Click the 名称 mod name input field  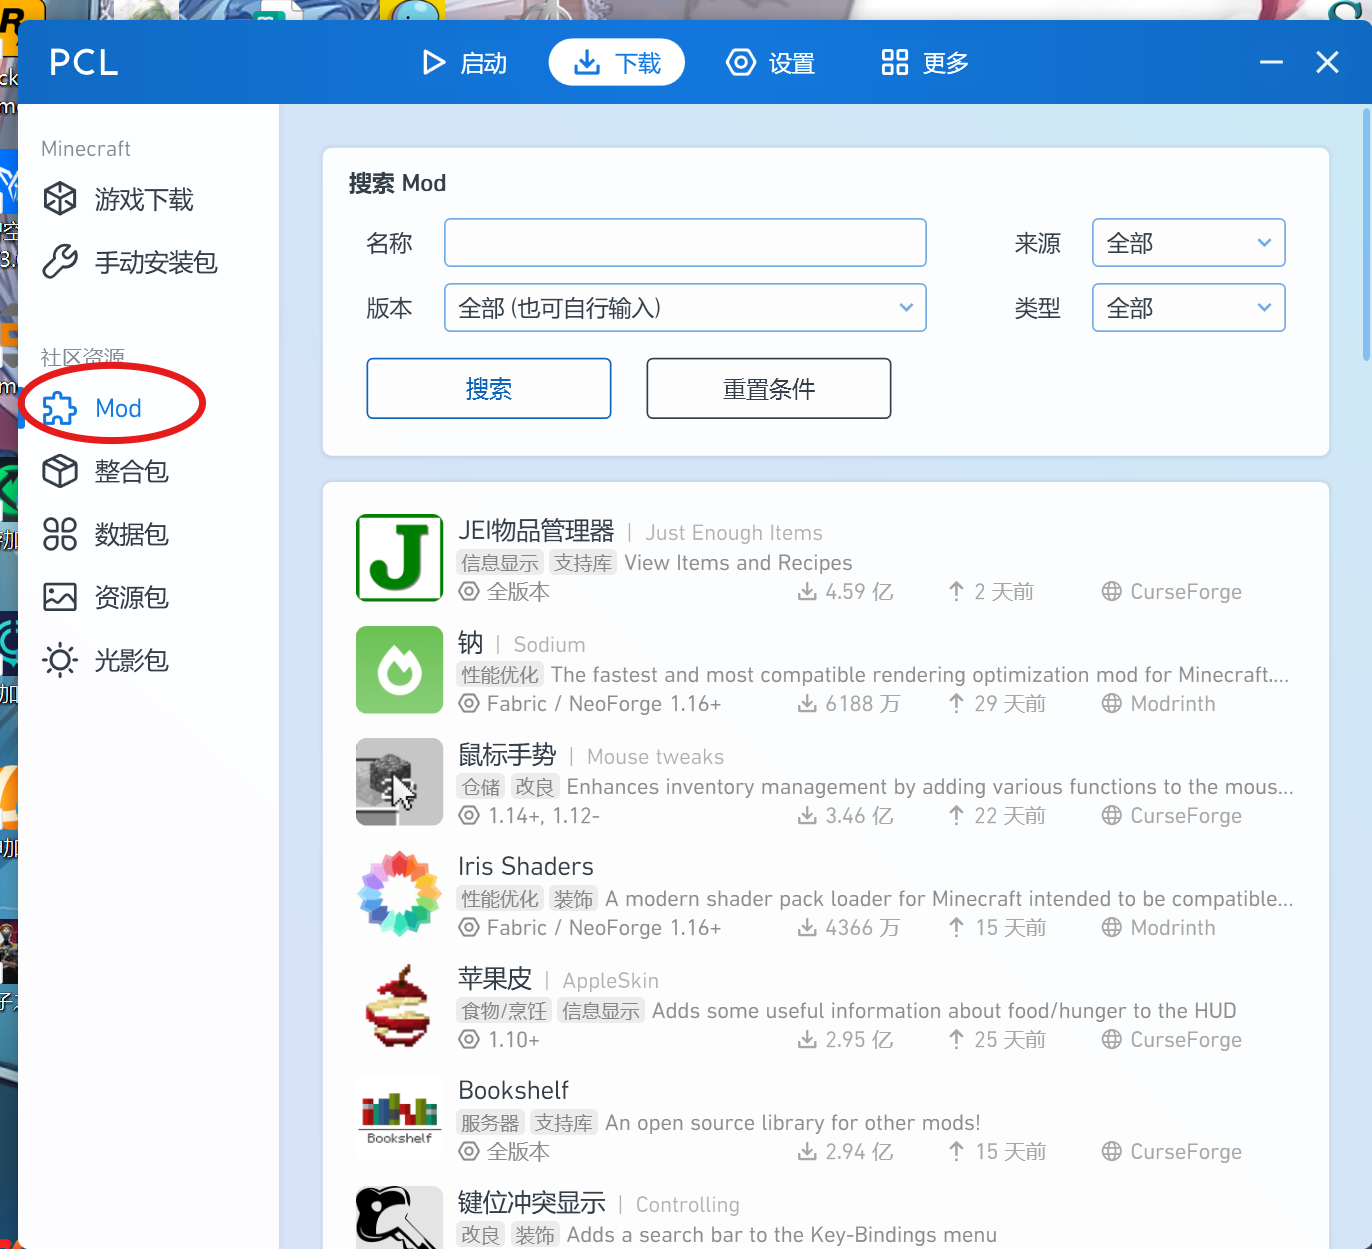[x=685, y=243]
